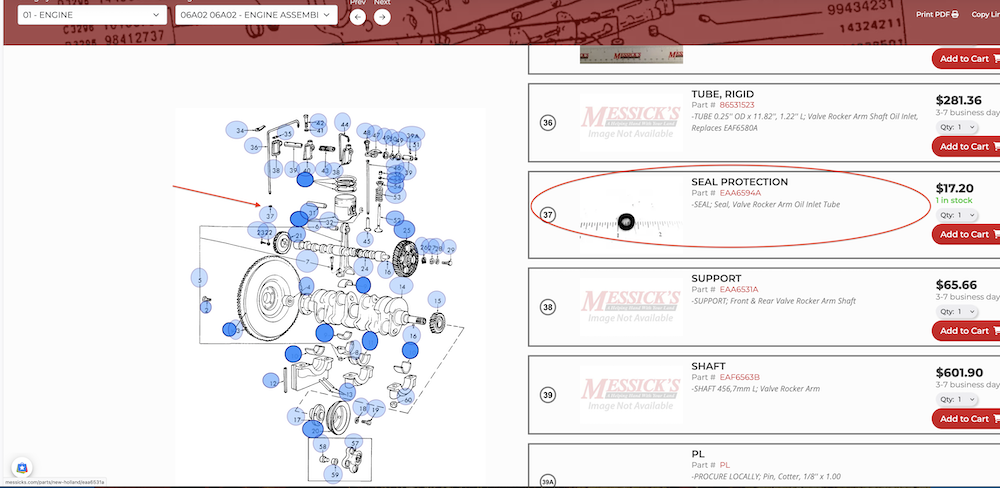The width and height of the screenshot is (1000, 488).
Task: Open the PL part number link
Action: 724,465
